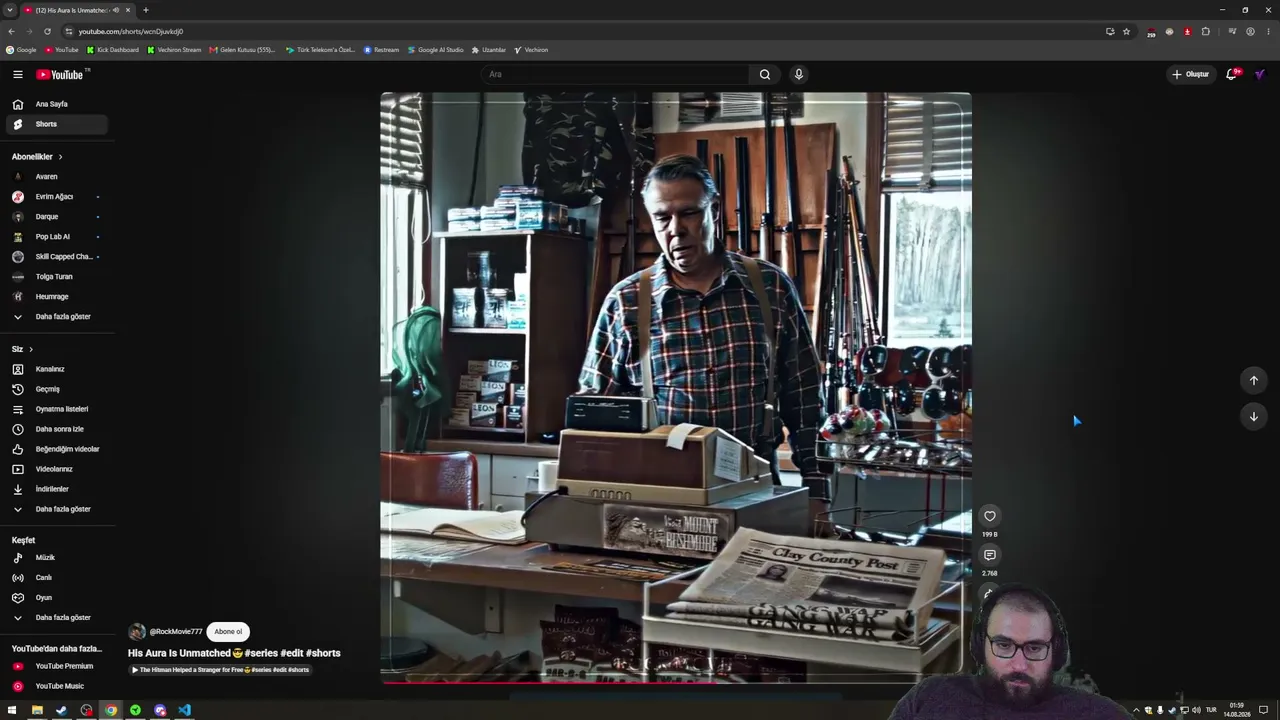The height and width of the screenshot is (720, 1280).
Task: Skip to the next short with down arrow
Action: [1254, 416]
